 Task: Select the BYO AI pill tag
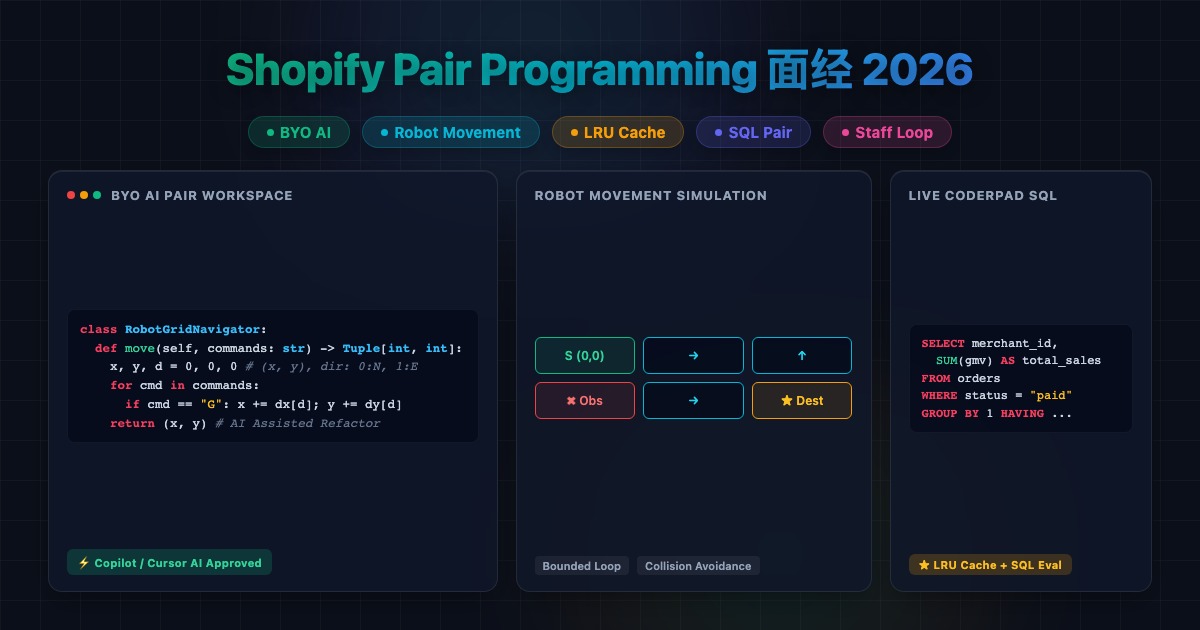(x=299, y=132)
